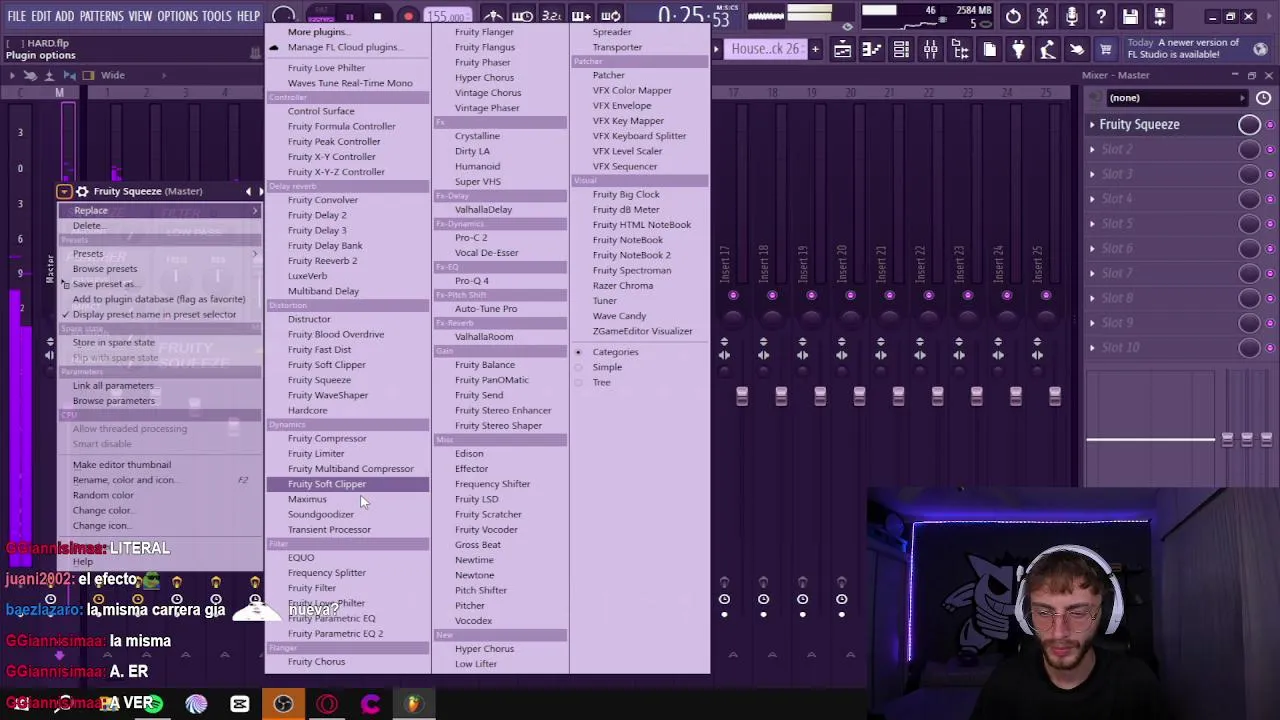Screen dimensions: 1280x720
Task: Click the microphone one-click recording icon
Action: click(1071, 16)
